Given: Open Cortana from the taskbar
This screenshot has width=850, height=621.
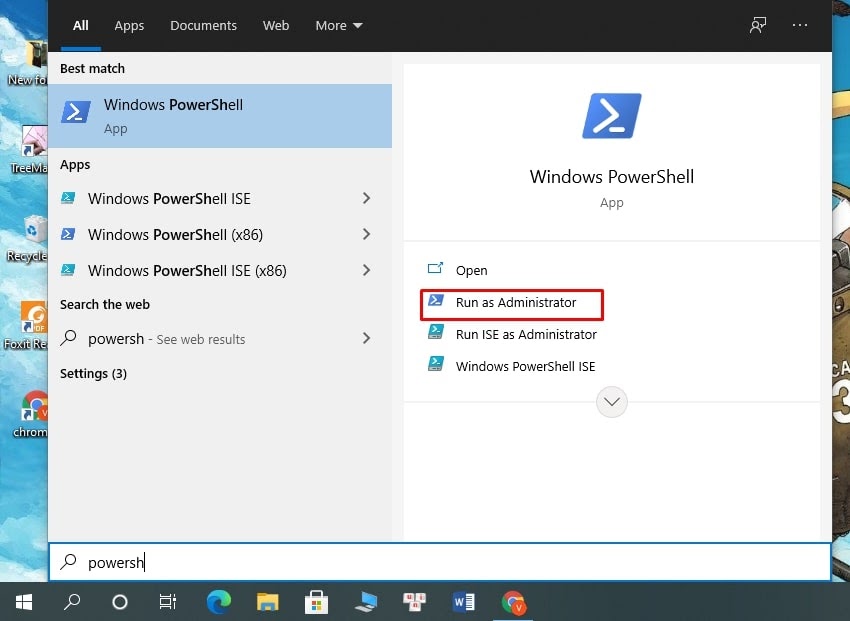Looking at the screenshot, I should tap(120, 601).
